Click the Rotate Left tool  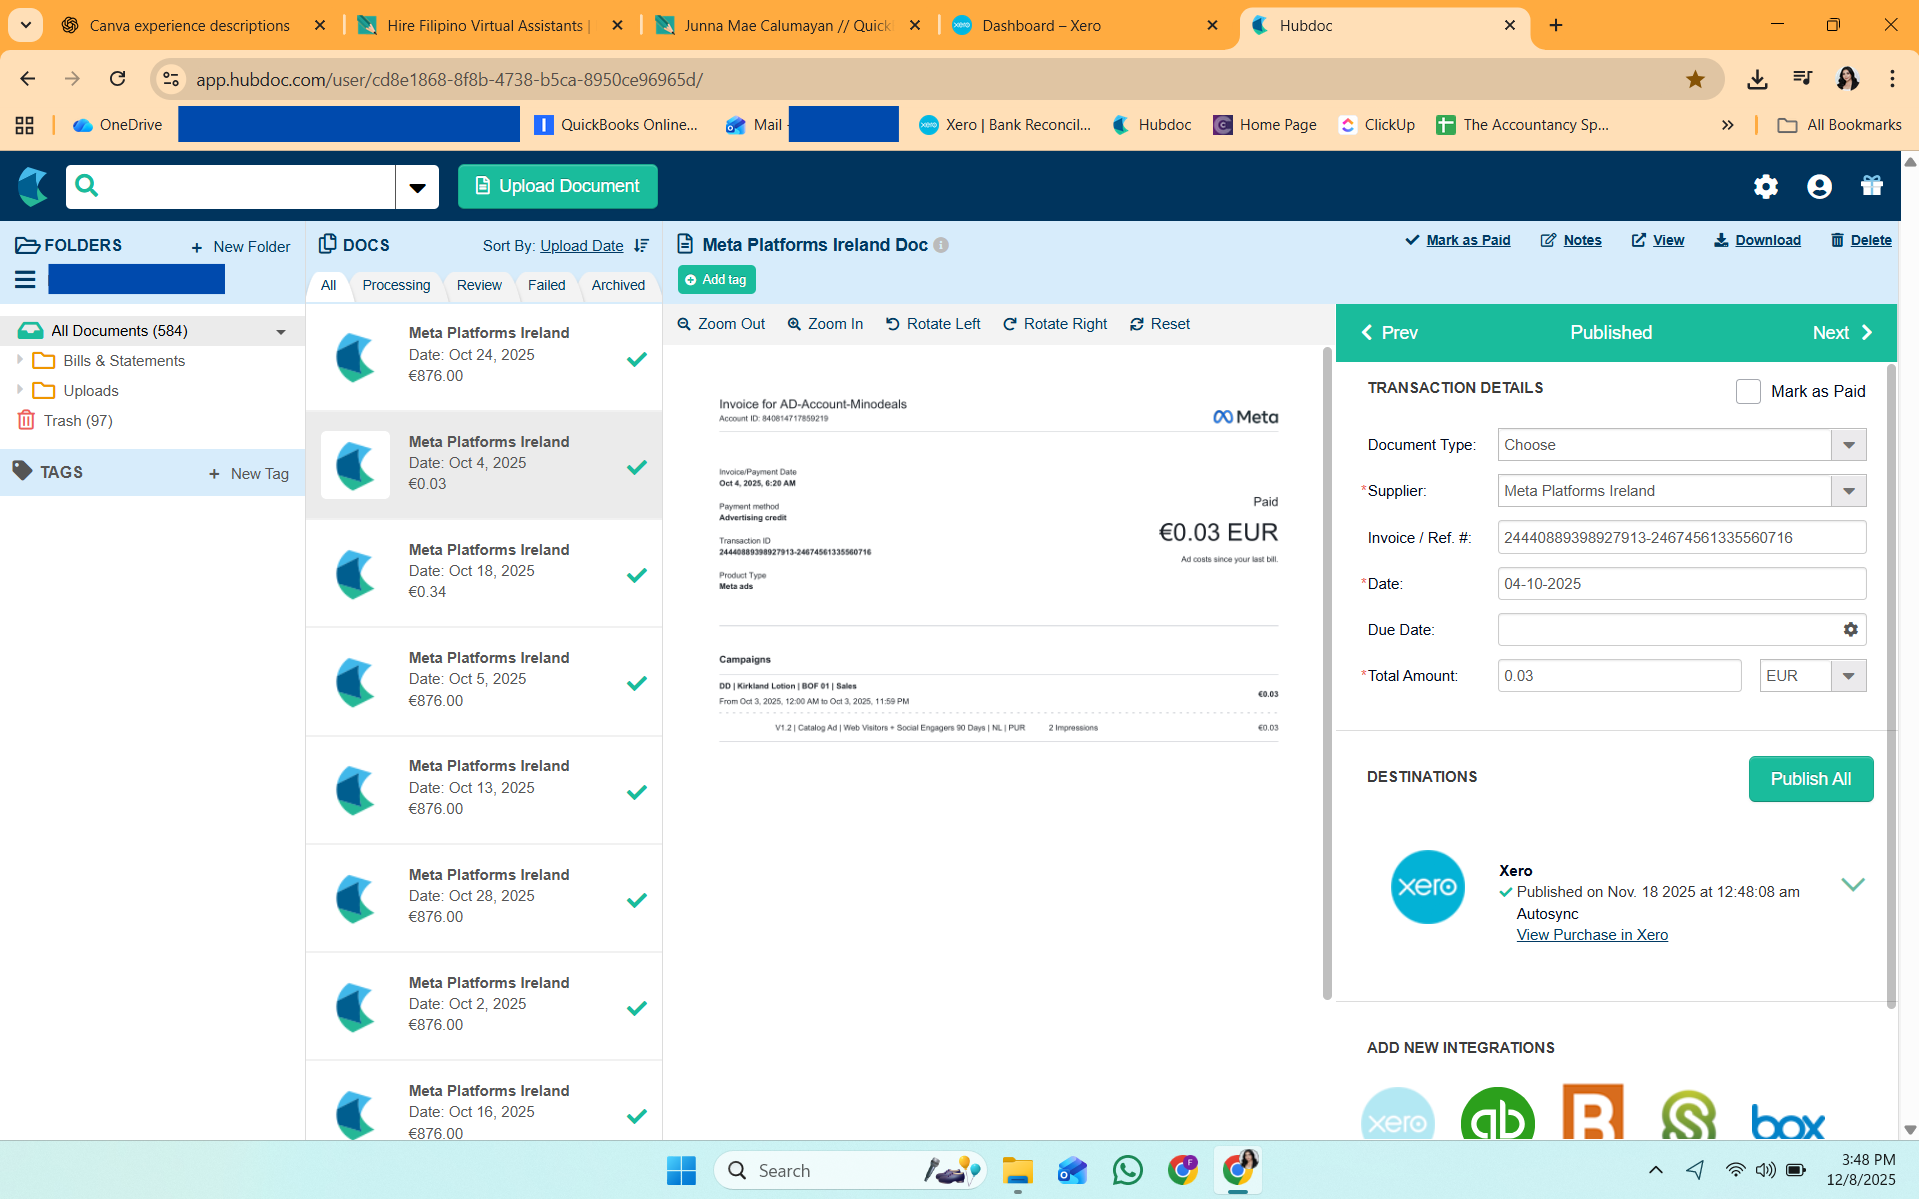tap(932, 324)
